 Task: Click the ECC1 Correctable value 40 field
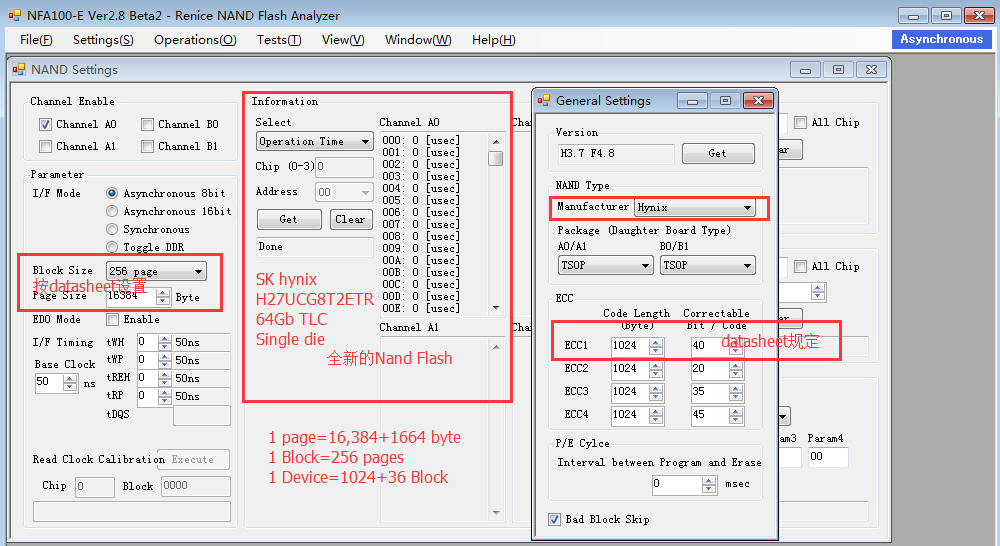(709, 346)
